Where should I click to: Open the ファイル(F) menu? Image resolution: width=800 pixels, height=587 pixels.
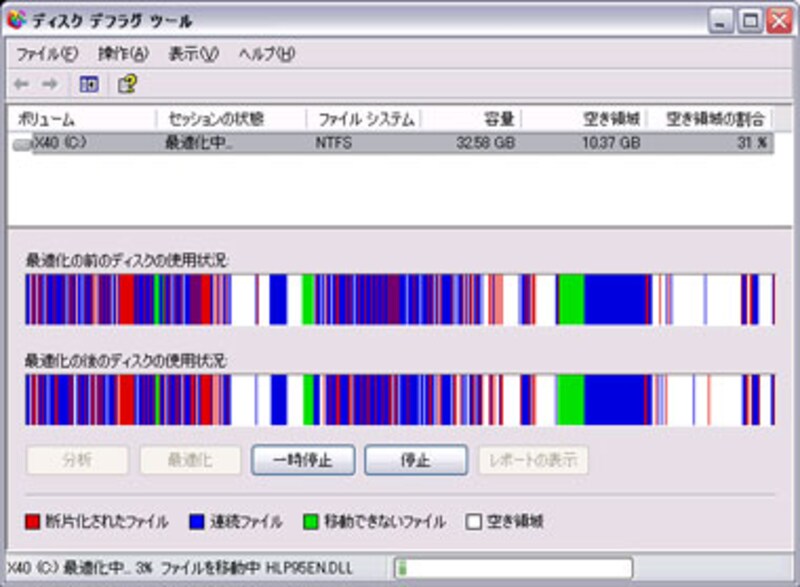(46, 54)
